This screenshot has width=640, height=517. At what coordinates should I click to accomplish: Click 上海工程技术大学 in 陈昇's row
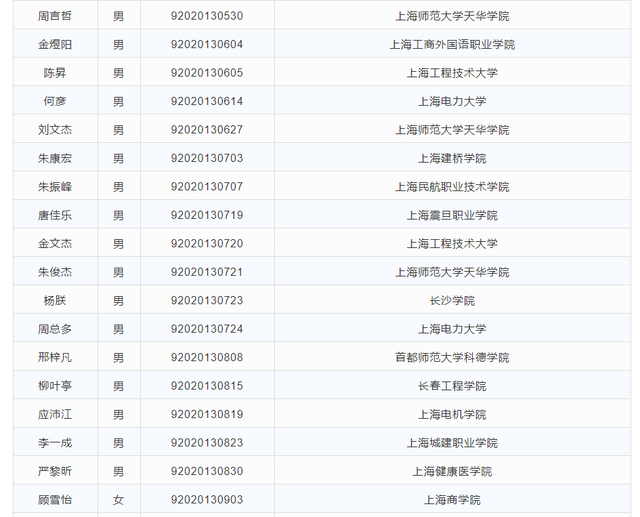click(x=452, y=73)
